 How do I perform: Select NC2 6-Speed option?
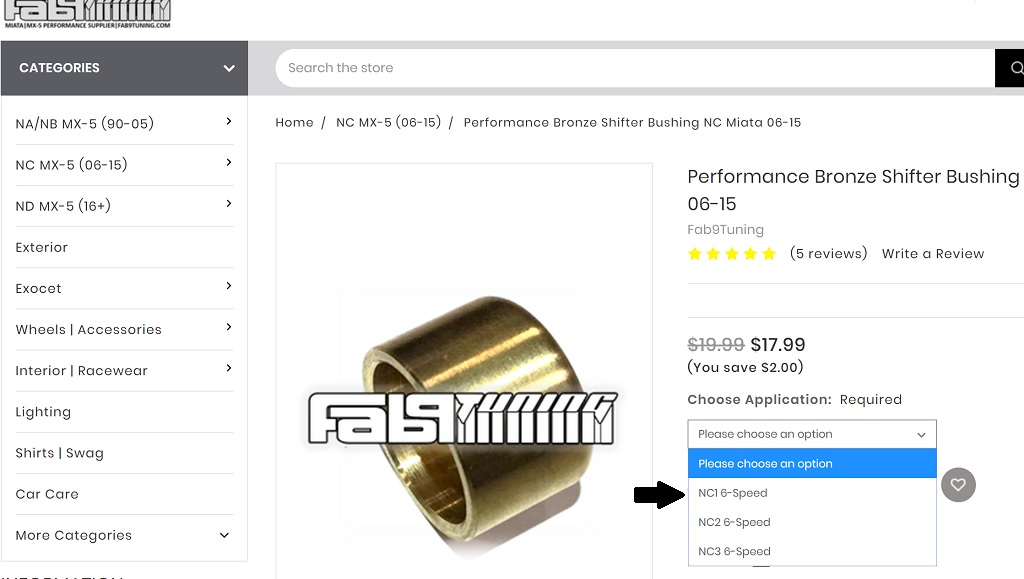[x=734, y=522]
